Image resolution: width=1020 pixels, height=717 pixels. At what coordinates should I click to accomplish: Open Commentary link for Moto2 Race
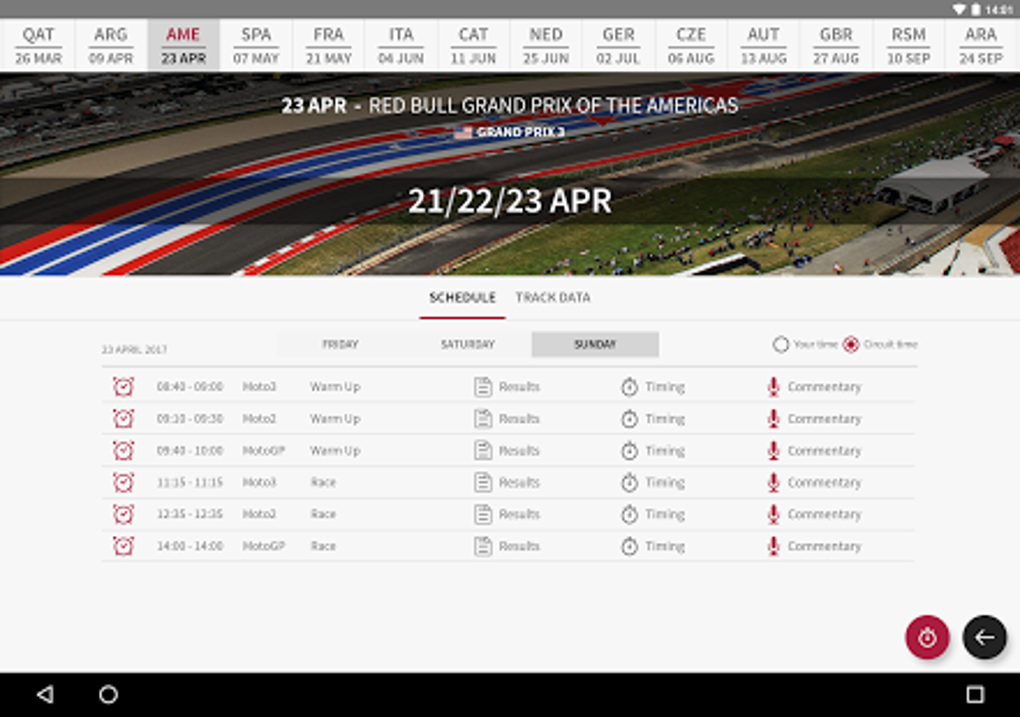824,514
